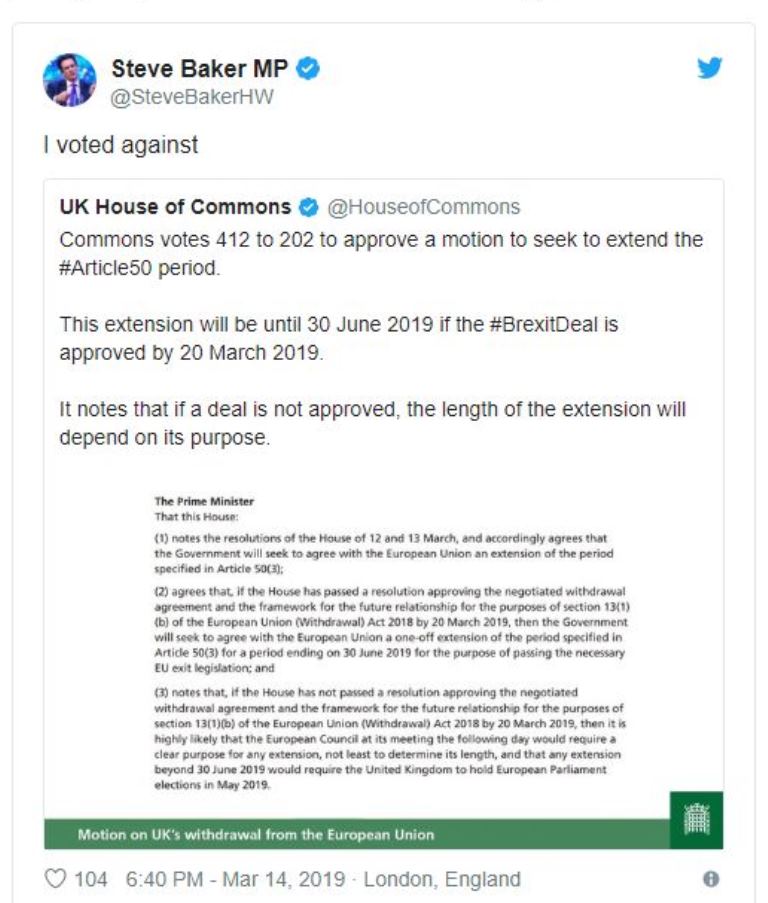Image resolution: width=768 pixels, height=903 pixels.
Task: Click Steve Baker's verified badge
Action: (x=309, y=69)
